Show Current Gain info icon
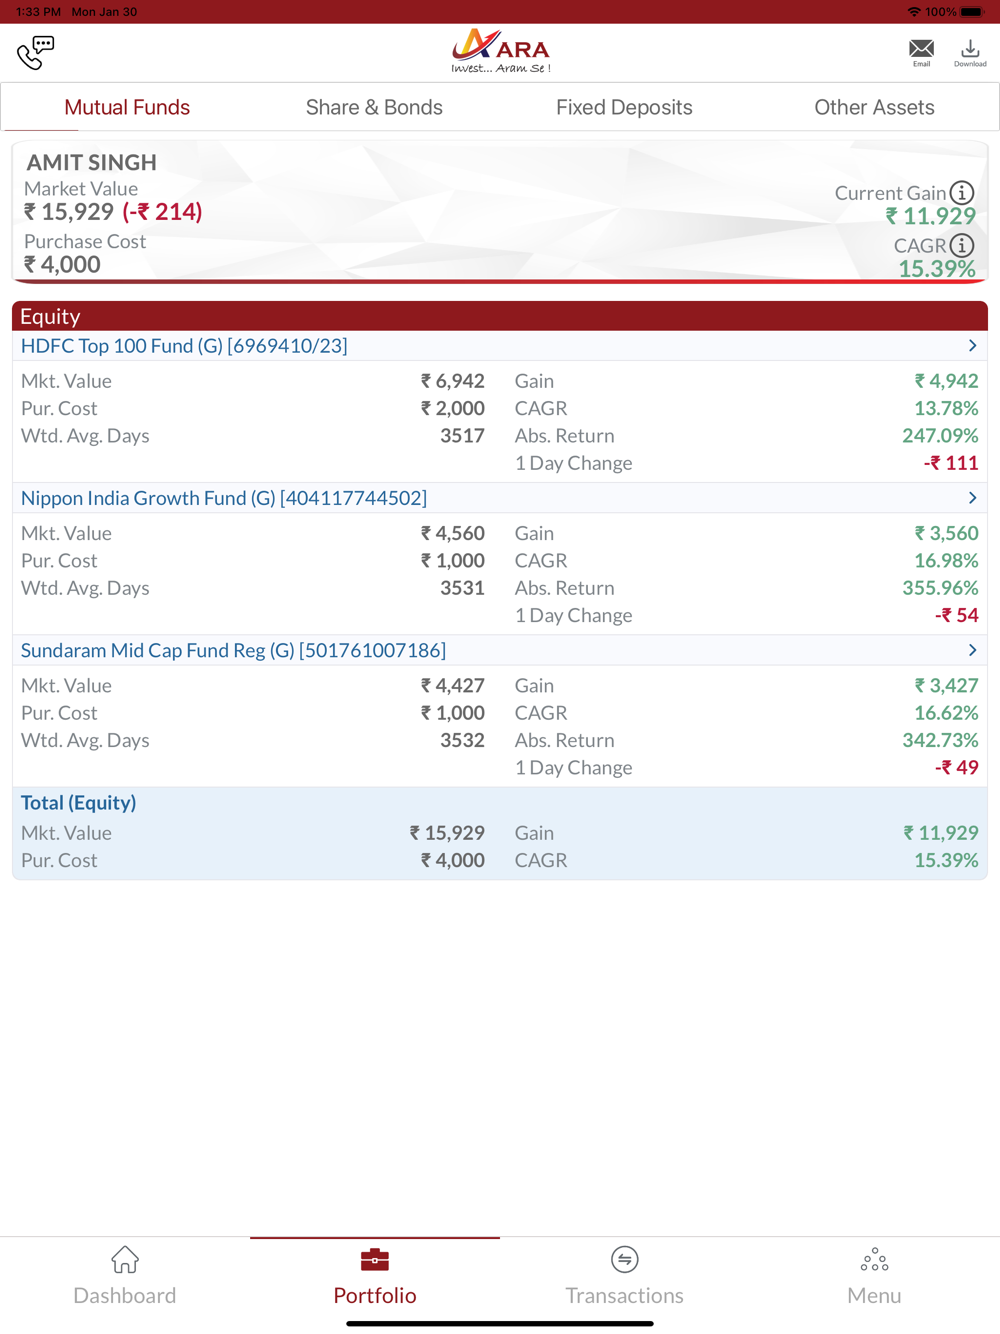The image size is (1000, 1334). pyautogui.click(x=962, y=192)
